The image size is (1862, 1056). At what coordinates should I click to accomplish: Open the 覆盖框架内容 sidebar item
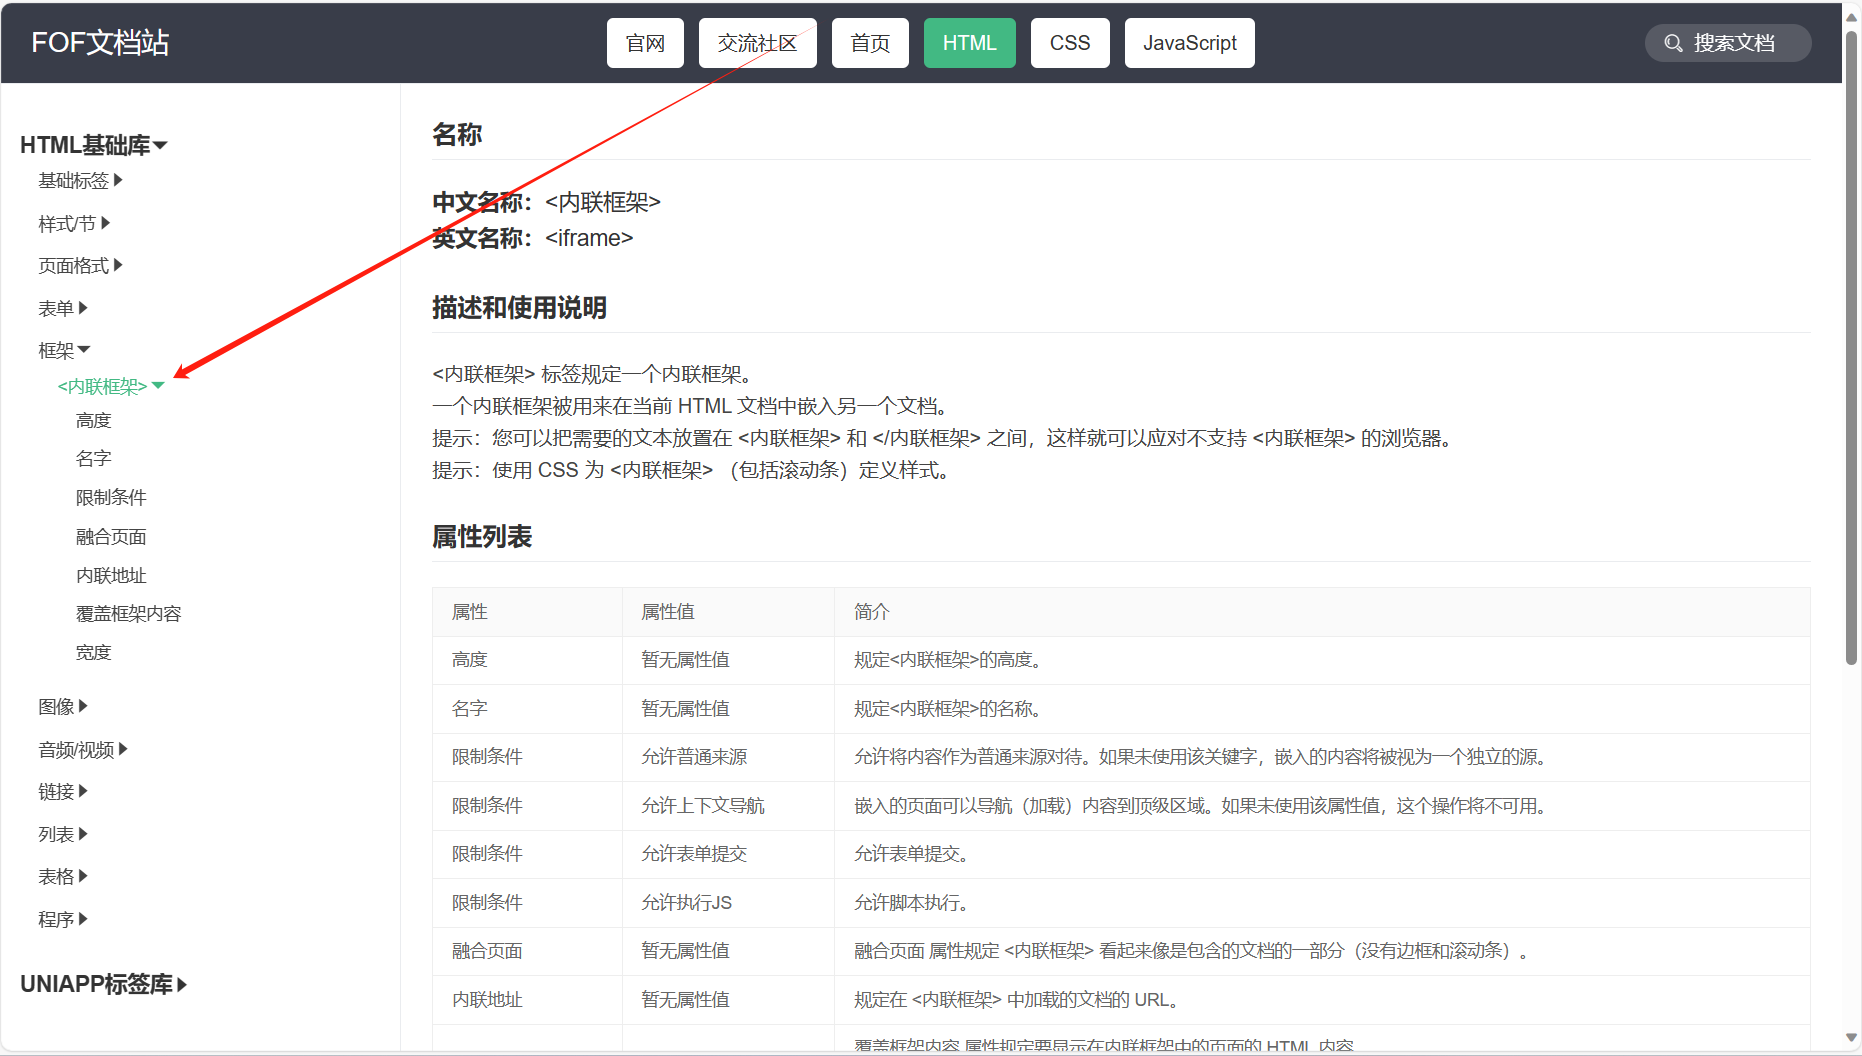click(x=129, y=613)
